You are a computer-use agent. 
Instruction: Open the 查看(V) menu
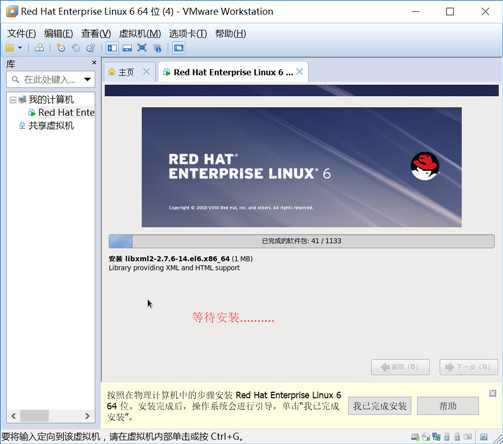click(96, 33)
